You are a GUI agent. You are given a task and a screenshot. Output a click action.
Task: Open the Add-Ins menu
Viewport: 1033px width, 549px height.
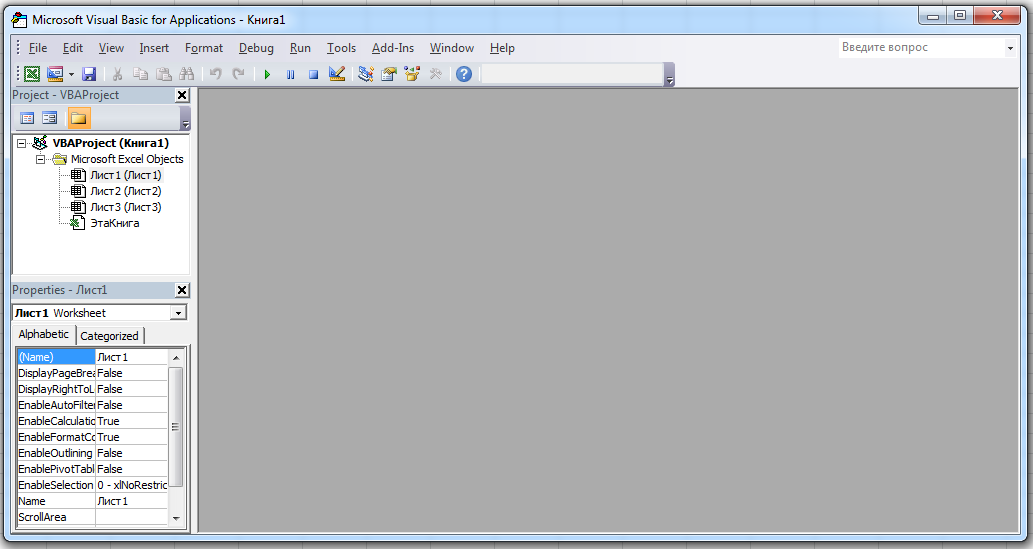click(393, 47)
